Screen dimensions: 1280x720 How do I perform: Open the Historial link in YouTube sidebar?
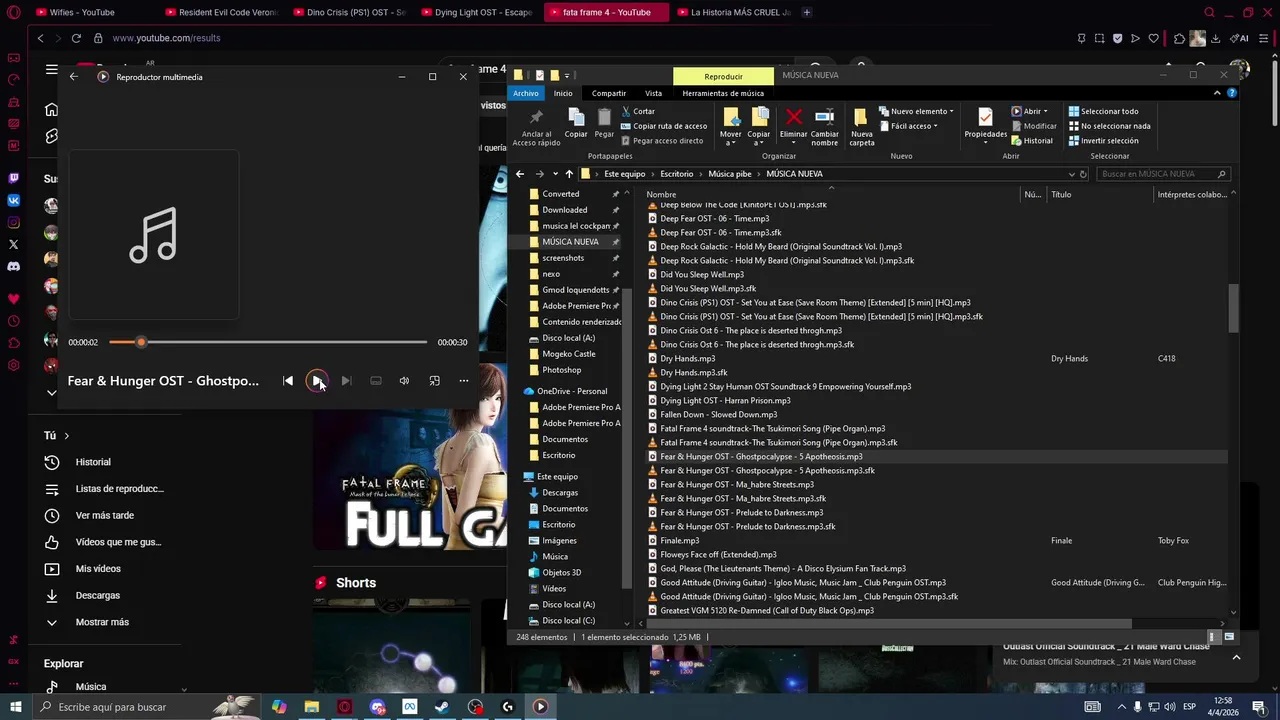coord(93,462)
